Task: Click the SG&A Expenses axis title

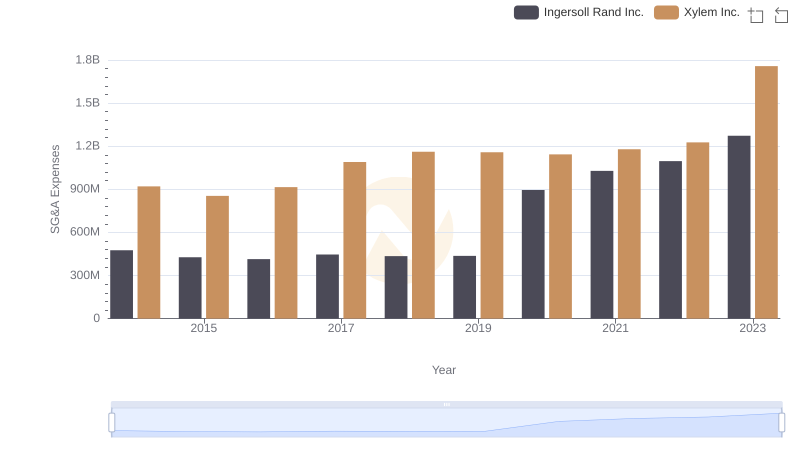Action: pyautogui.click(x=56, y=189)
